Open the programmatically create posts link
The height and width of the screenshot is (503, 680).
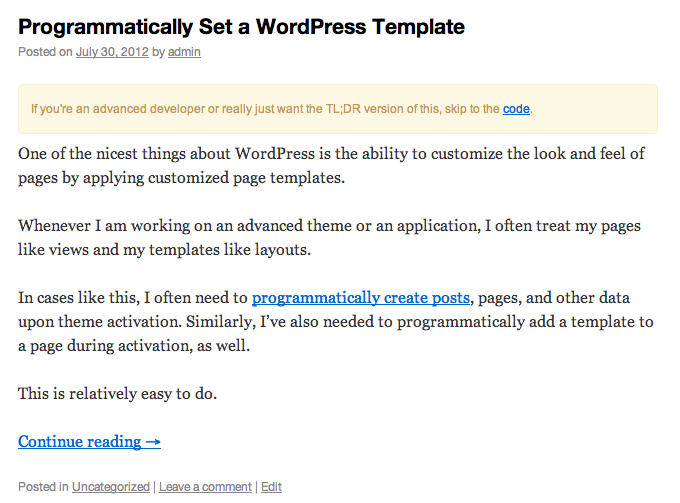pyautogui.click(x=361, y=298)
